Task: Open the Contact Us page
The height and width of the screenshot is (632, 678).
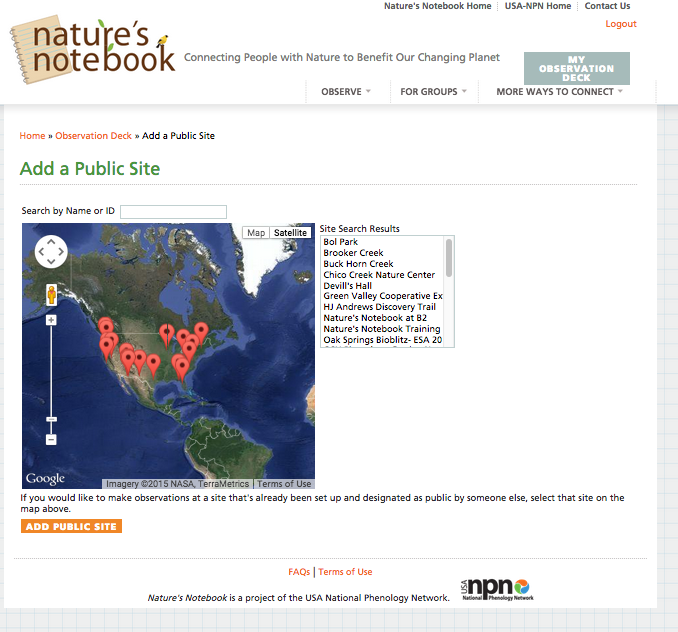Action: click(607, 6)
